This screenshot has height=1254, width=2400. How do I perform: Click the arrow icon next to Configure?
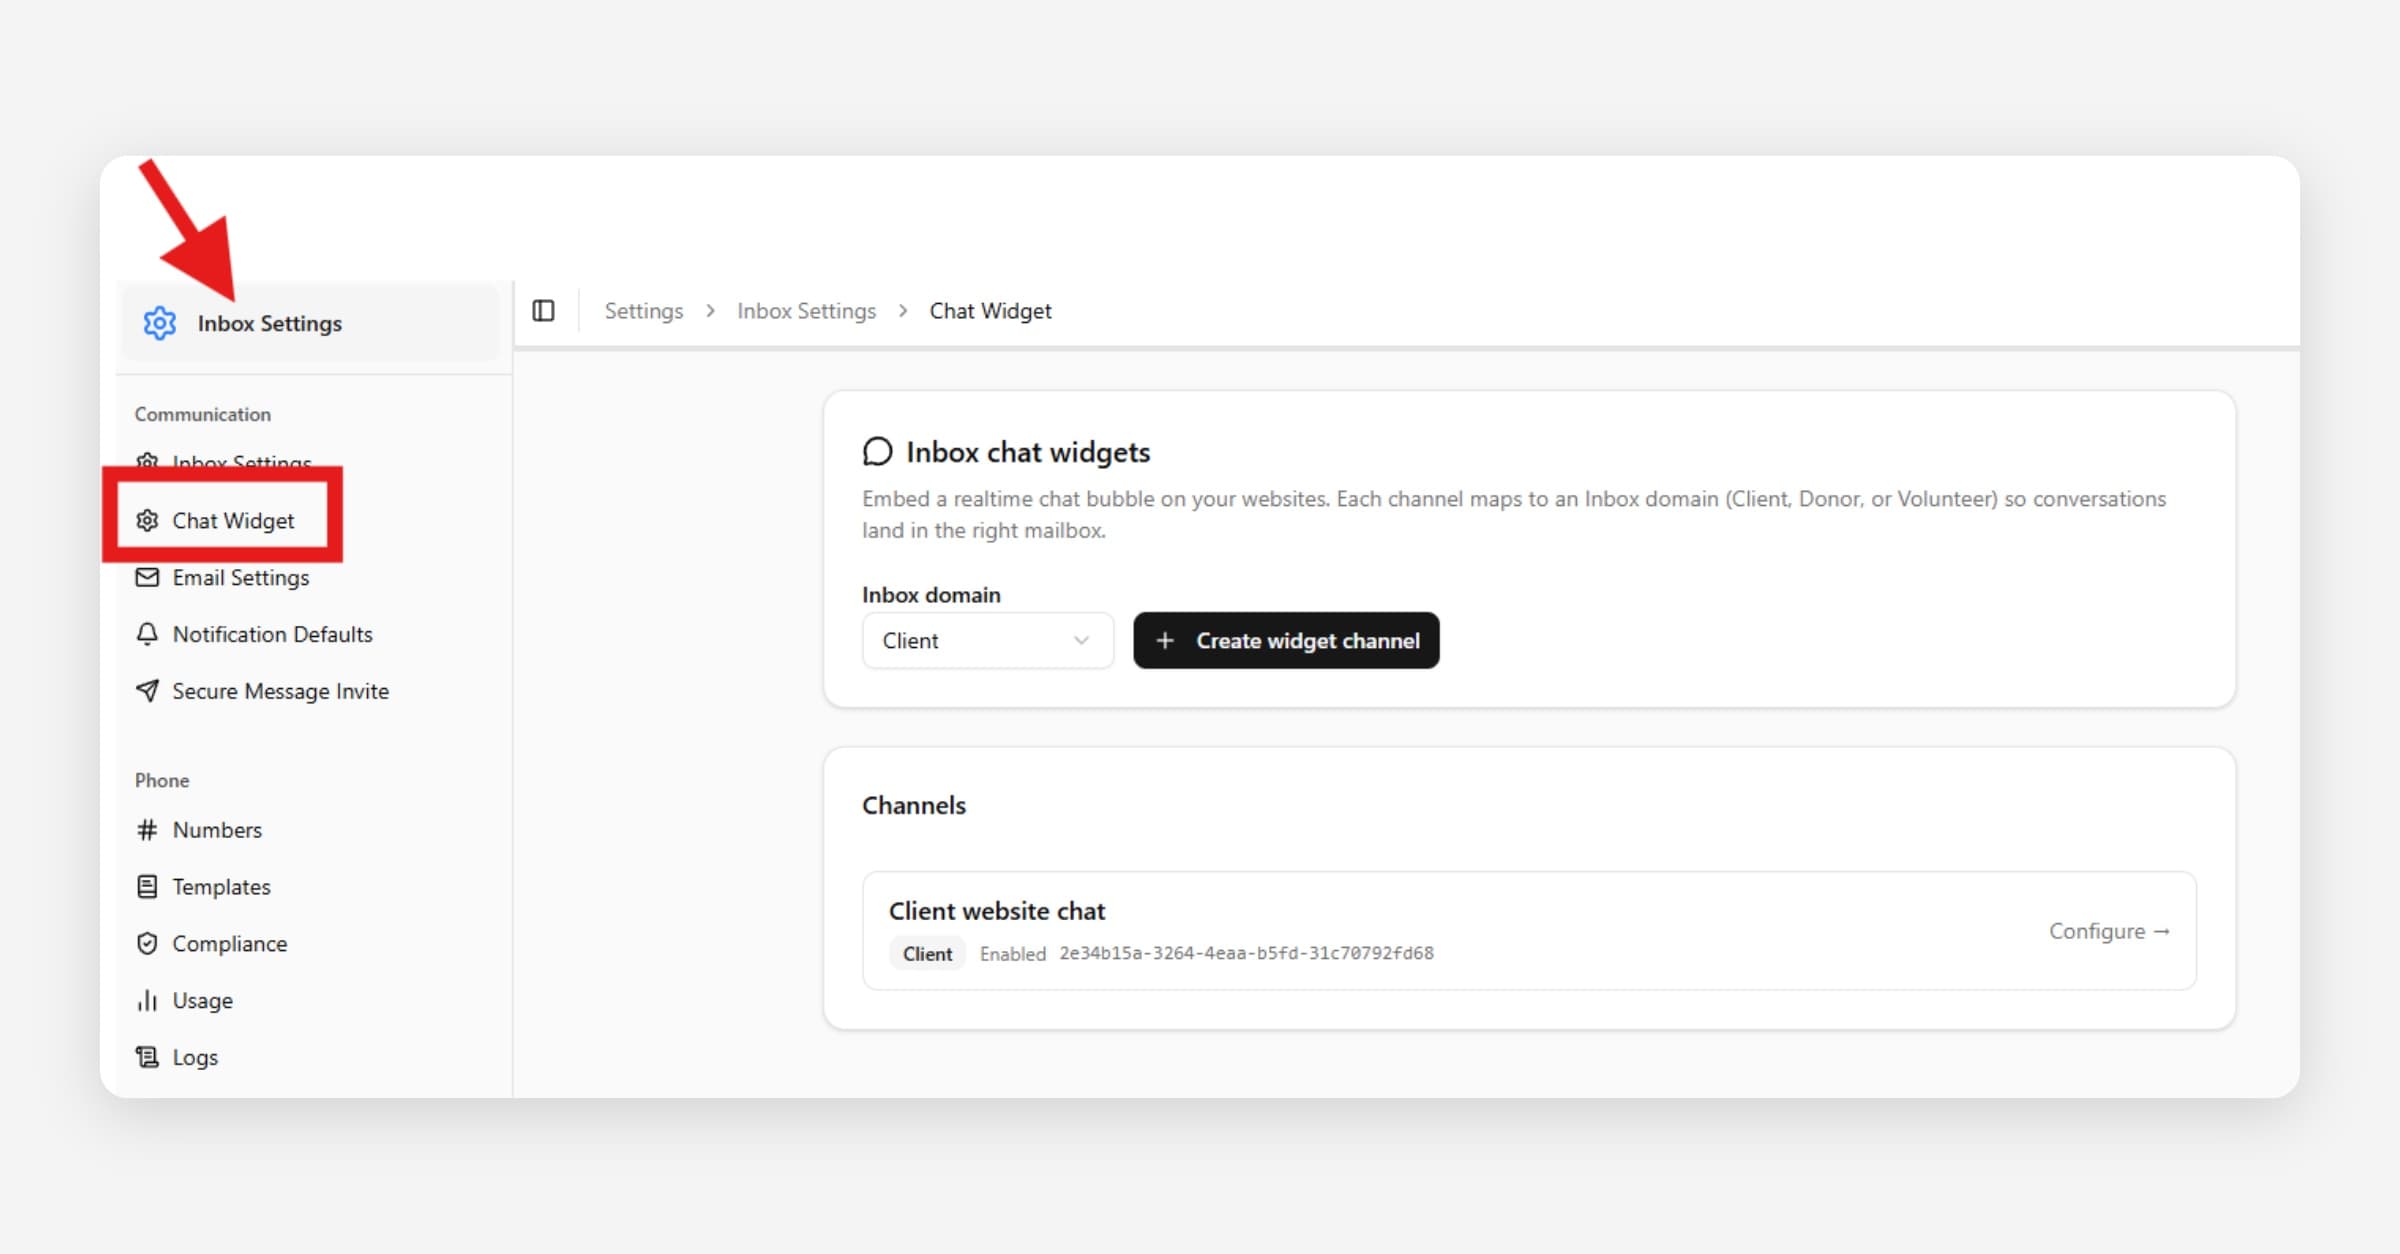pyautogui.click(x=2161, y=931)
